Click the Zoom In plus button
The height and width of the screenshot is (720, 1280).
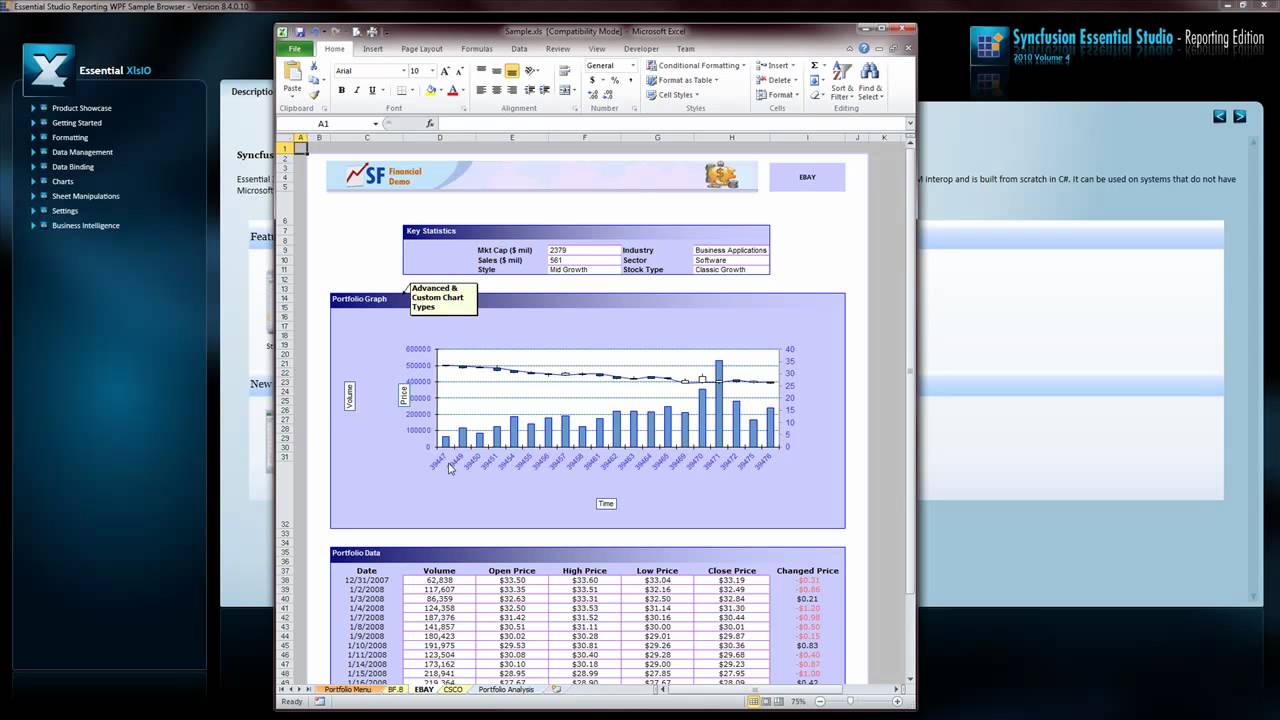point(897,702)
